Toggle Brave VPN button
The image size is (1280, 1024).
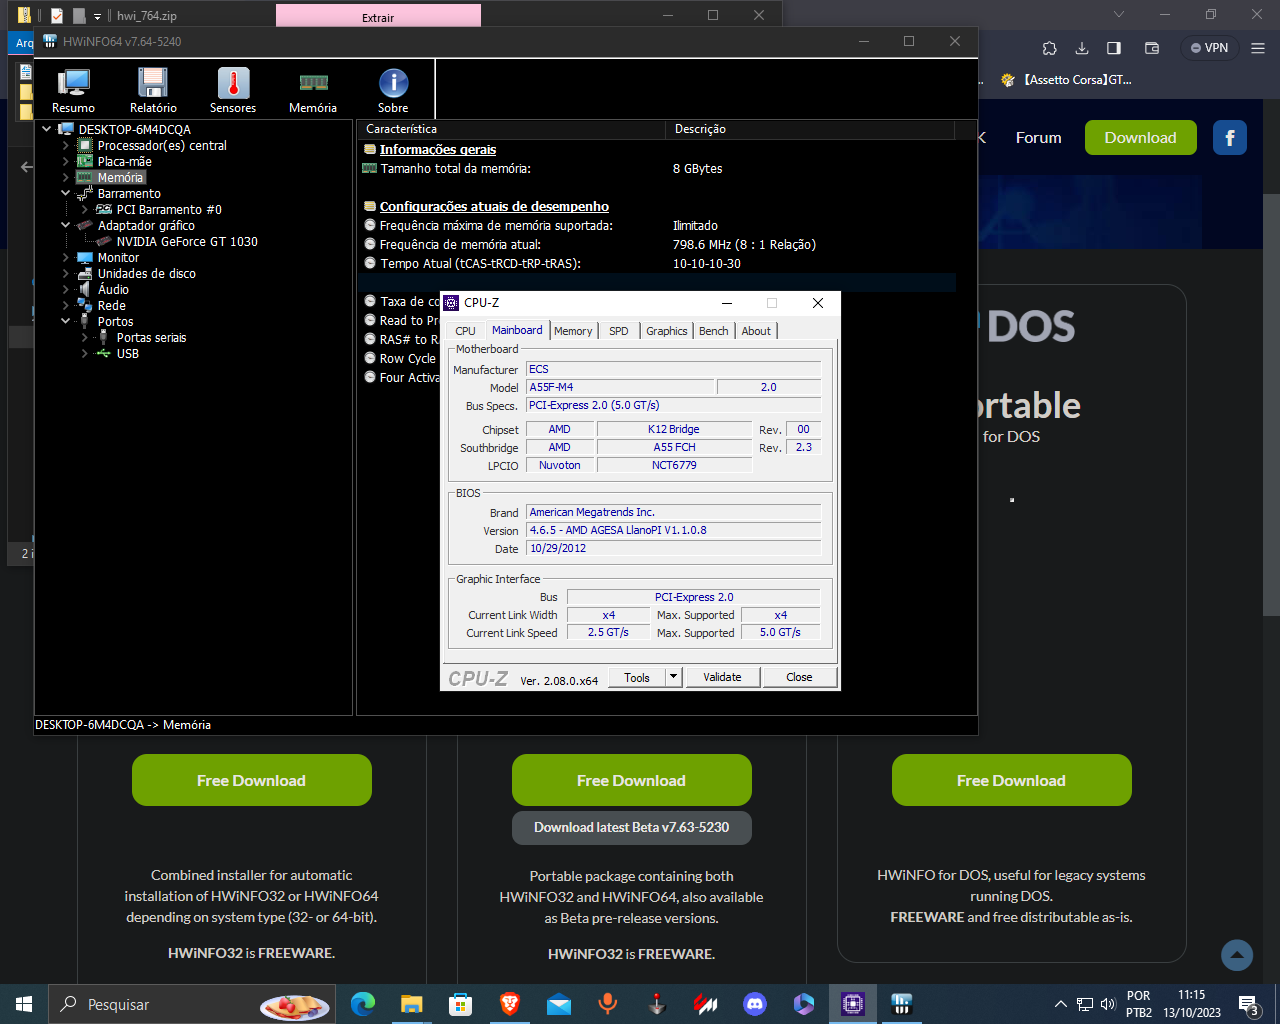(x=1209, y=48)
